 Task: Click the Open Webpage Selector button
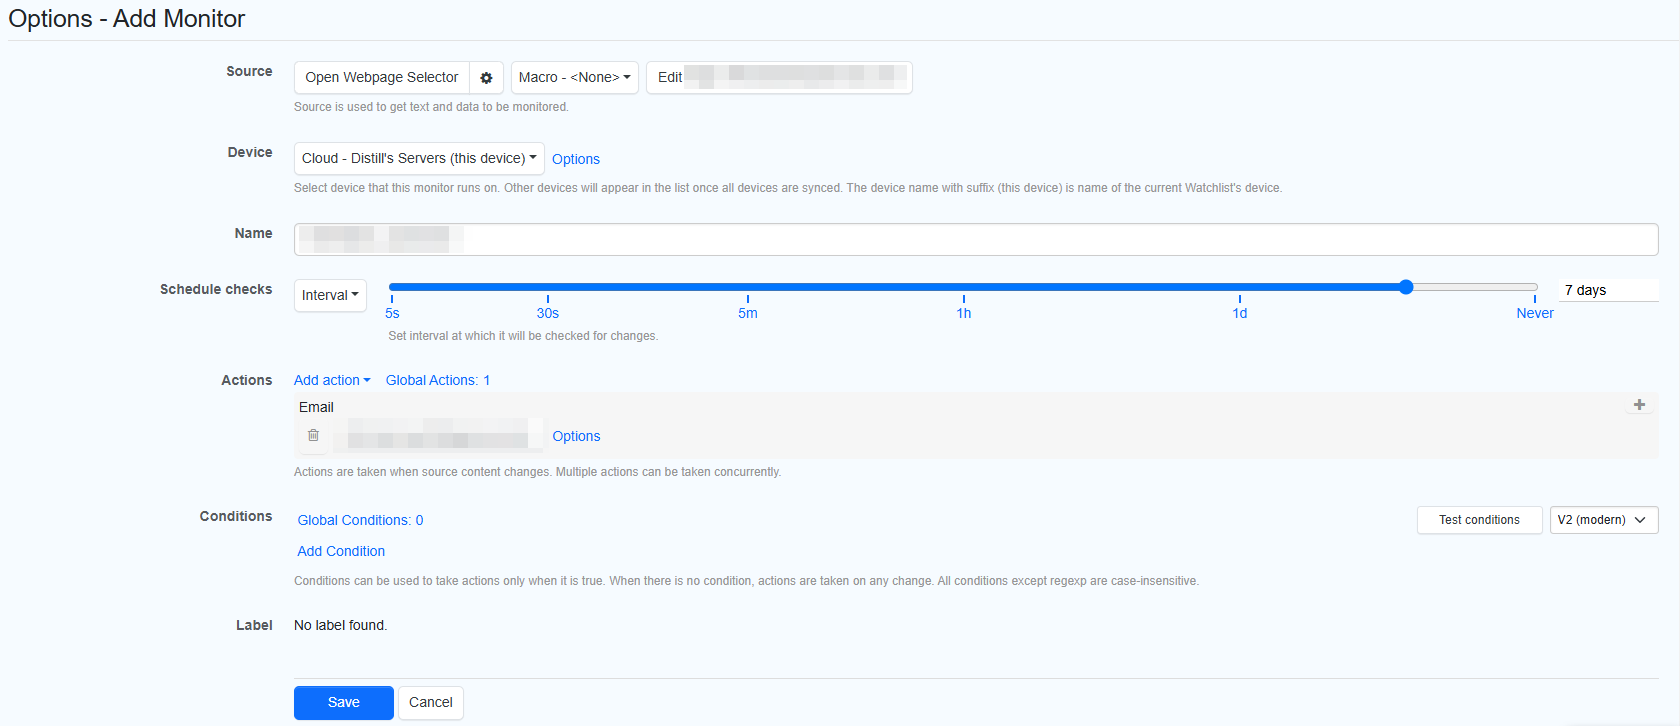point(382,78)
